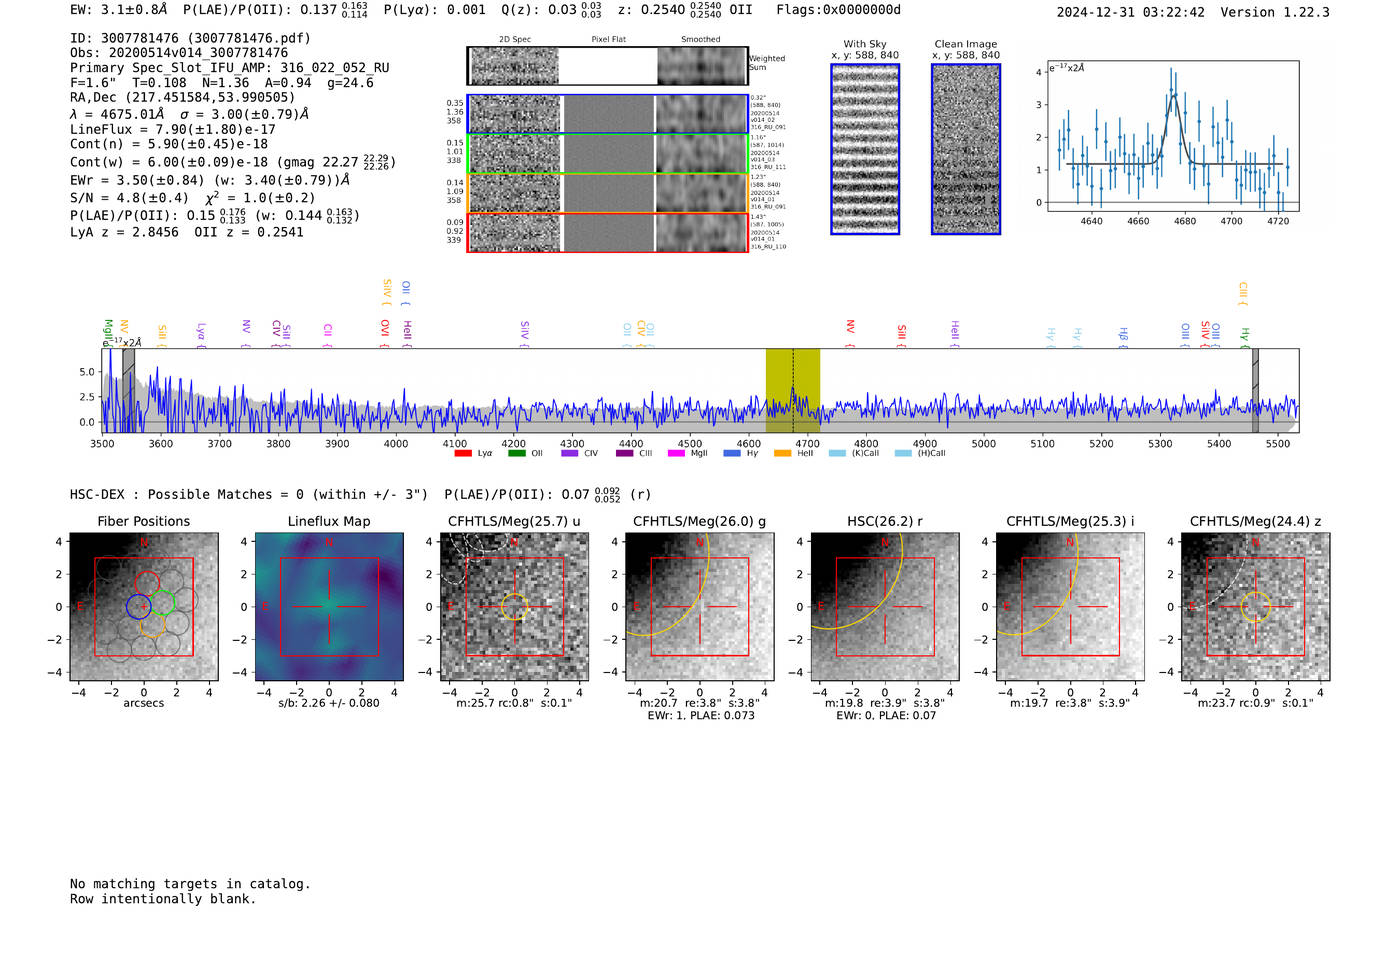Click the With Sky 2D image
The image size is (1400, 953).
tap(865, 149)
